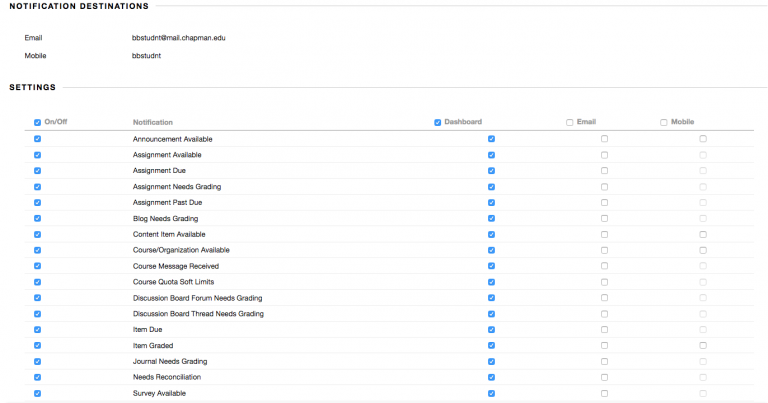This screenshot has height=403, width=768.
Task: Uncheck Dashboard for Assignment Due
Action: [491, 171]
